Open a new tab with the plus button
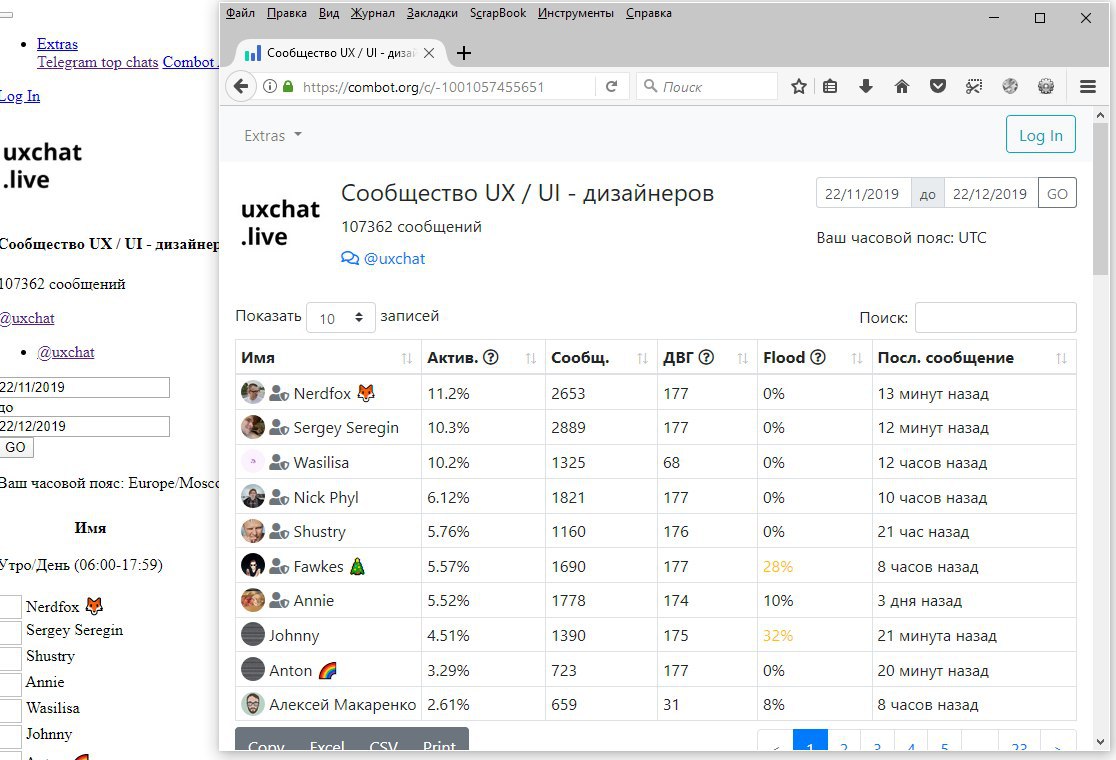 [463, 53]
